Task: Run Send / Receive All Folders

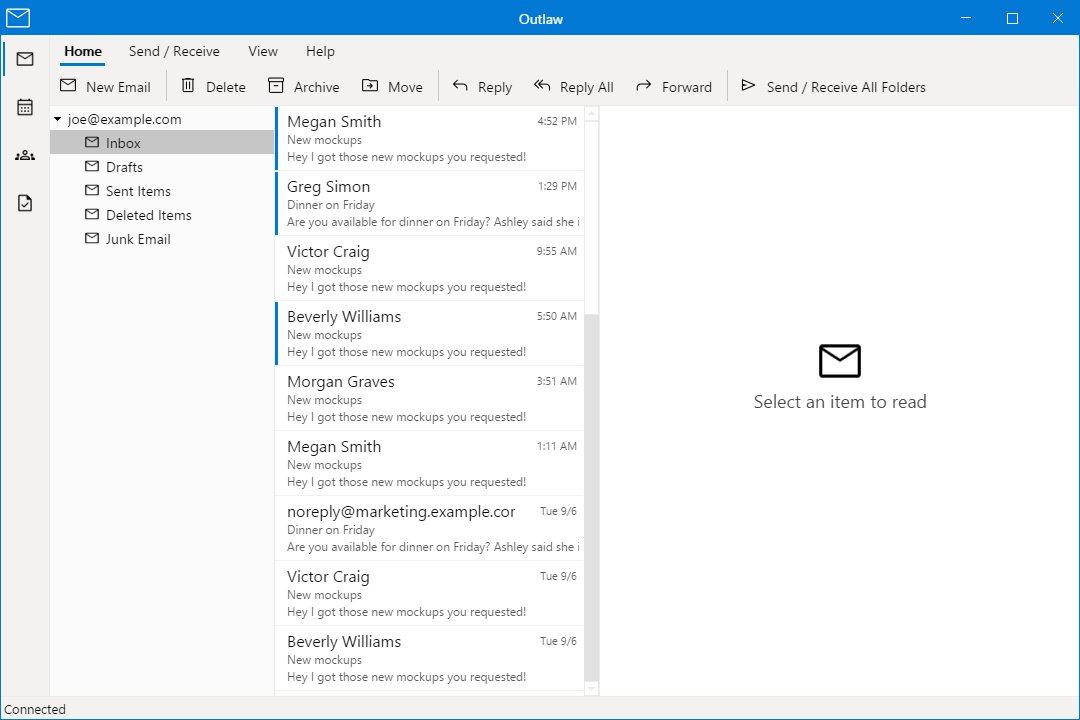Action: [833, 86]
